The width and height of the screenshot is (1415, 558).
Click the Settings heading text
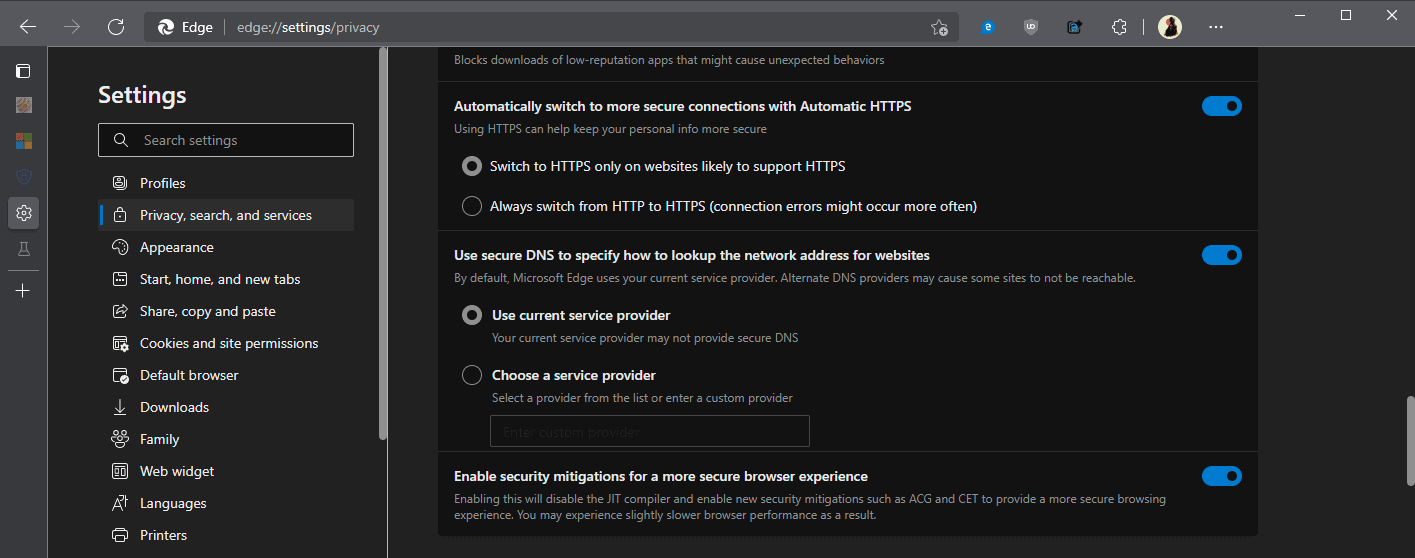point(142,95)
